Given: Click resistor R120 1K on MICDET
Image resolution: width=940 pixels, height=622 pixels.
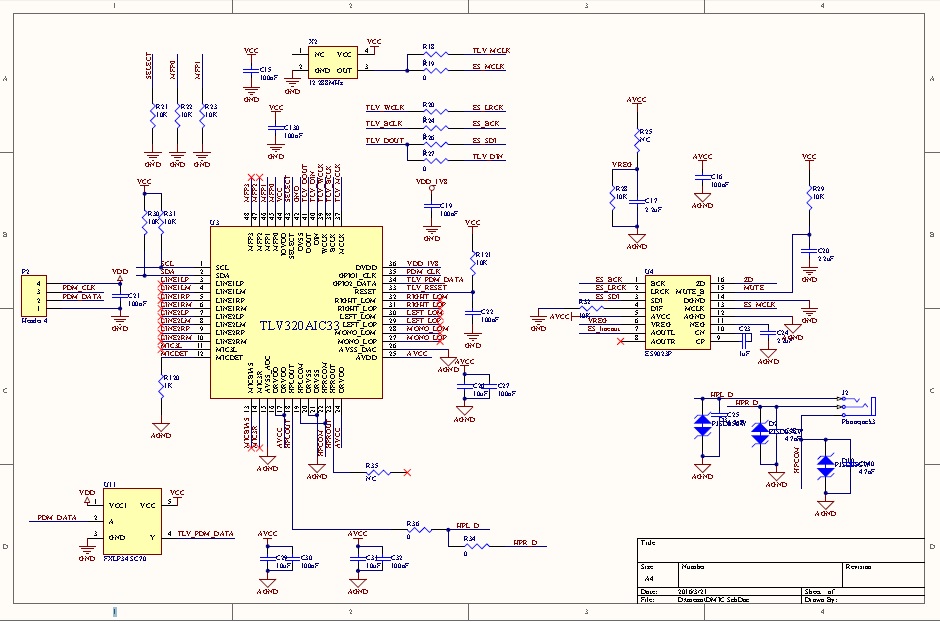Looking at the screenshot, I should (161, 387).
